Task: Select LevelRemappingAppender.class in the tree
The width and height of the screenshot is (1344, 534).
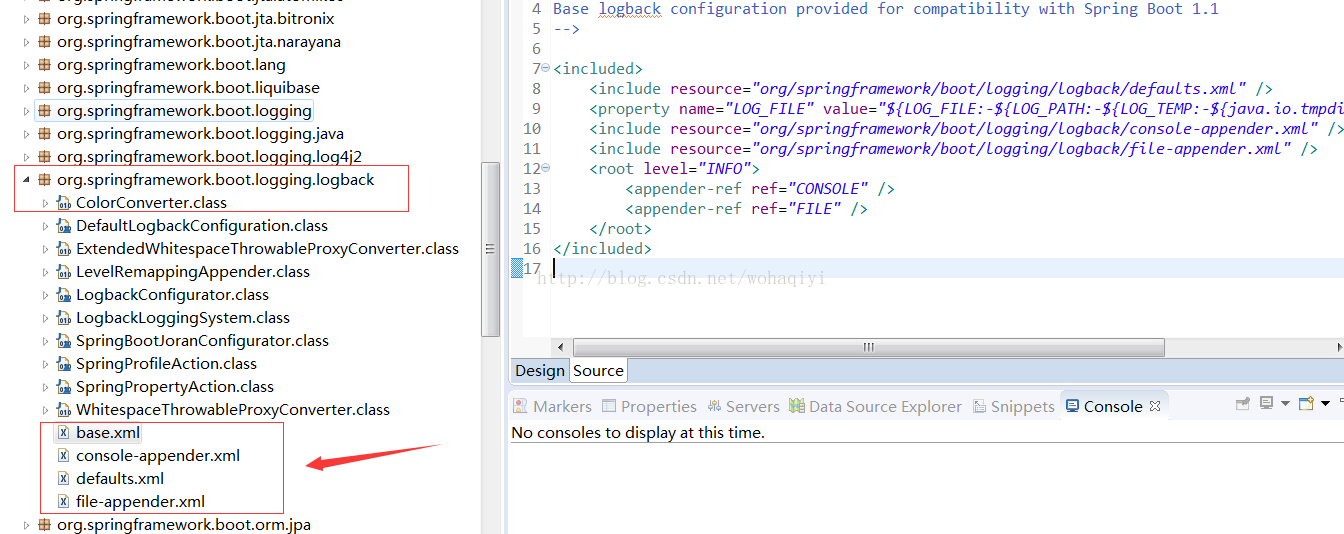Action: [x=193, y=272]
